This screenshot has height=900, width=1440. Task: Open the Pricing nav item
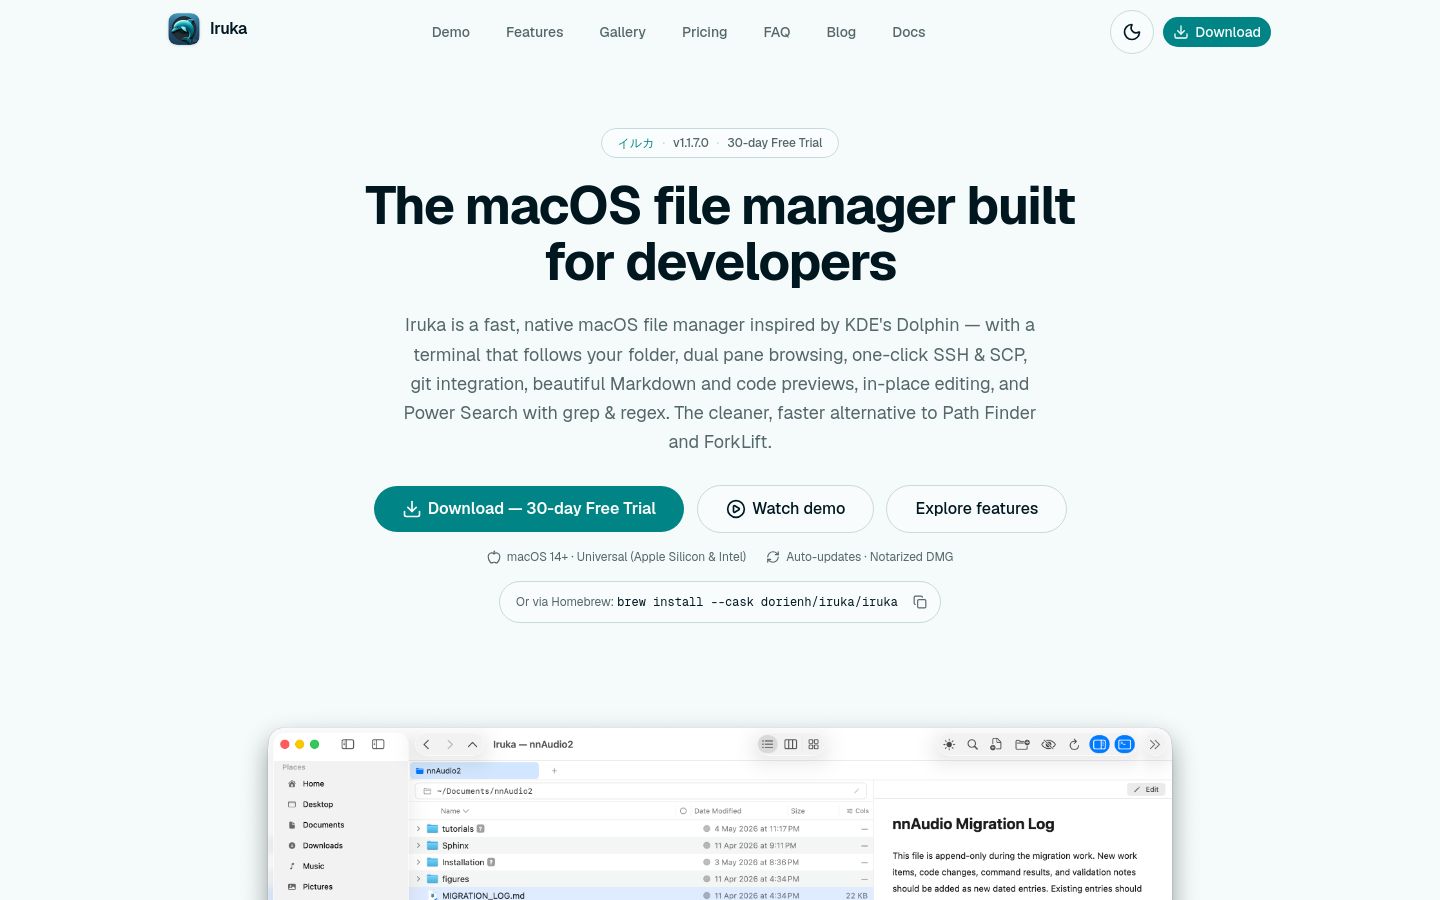(x=705, y=32)
